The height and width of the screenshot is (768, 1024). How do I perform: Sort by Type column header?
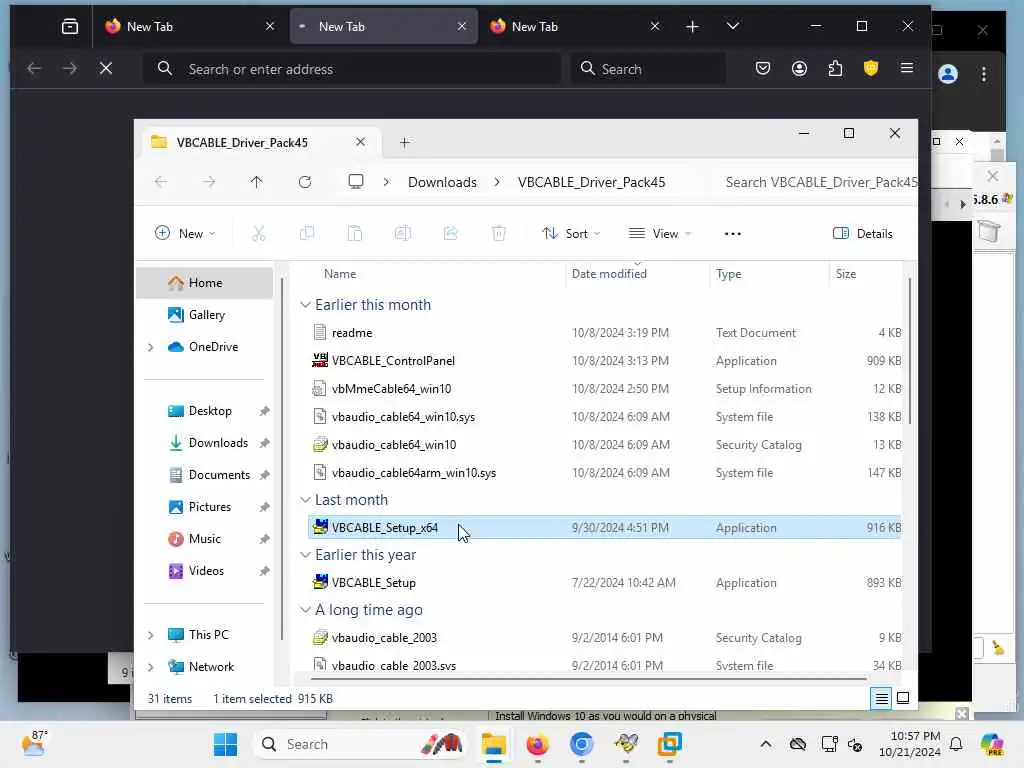click(768, 274)
